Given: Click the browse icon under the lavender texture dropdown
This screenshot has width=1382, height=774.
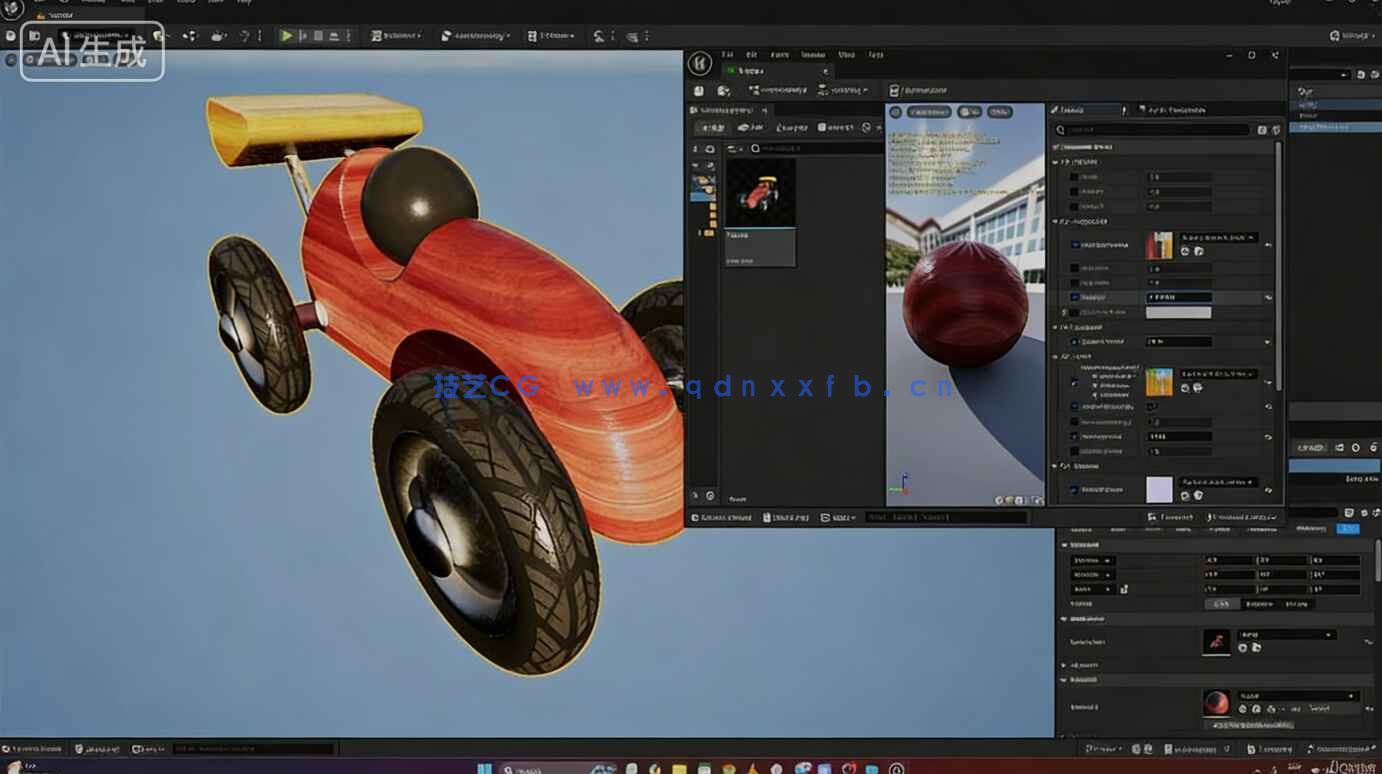Looking at the screenshot, I should [x=1198, y=496].
